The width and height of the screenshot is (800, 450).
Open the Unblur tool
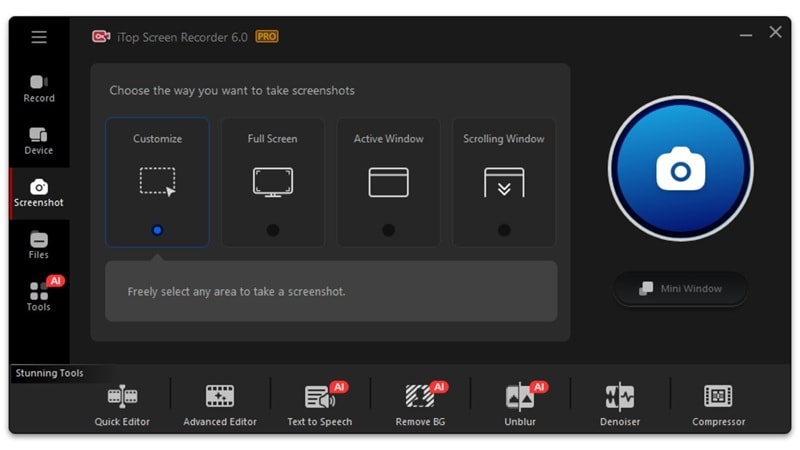pyautogui.click(x=520, y=405)
